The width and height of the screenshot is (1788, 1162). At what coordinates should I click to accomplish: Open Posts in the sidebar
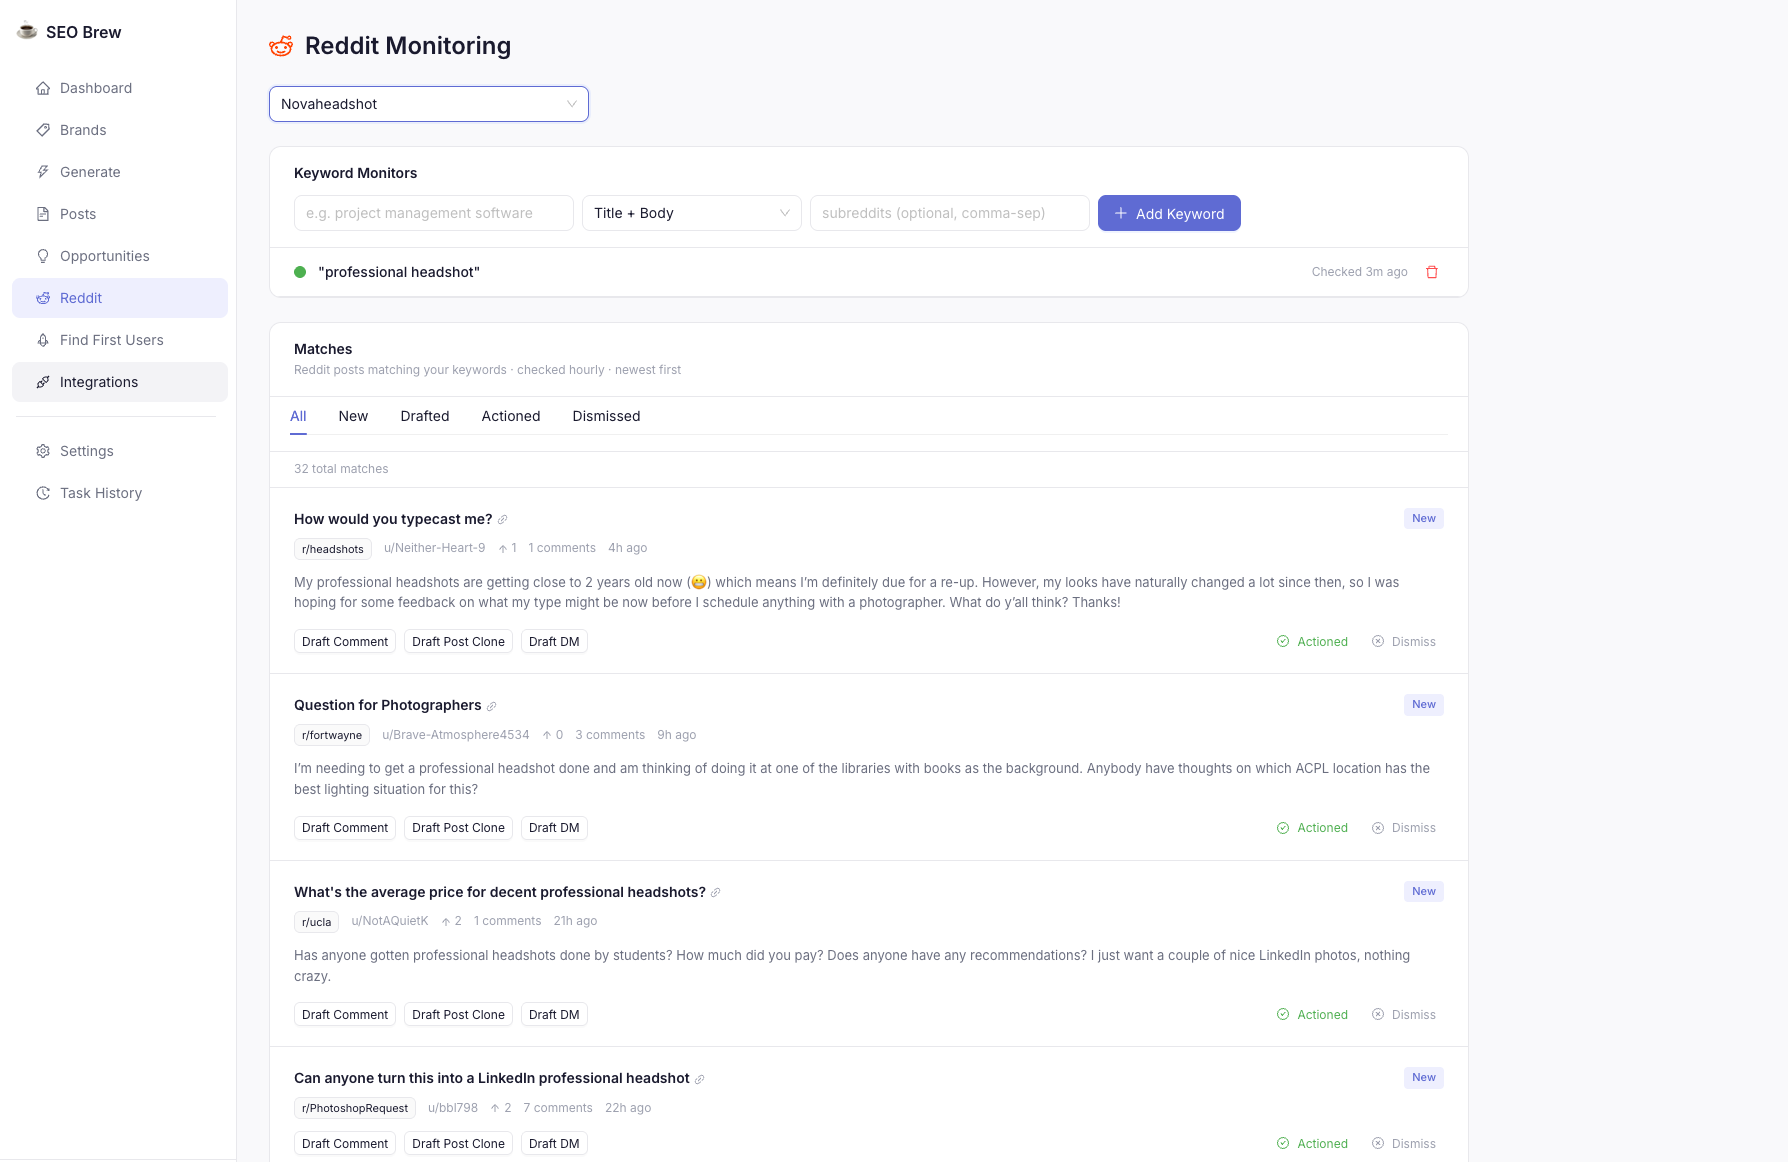pos(120,214)
